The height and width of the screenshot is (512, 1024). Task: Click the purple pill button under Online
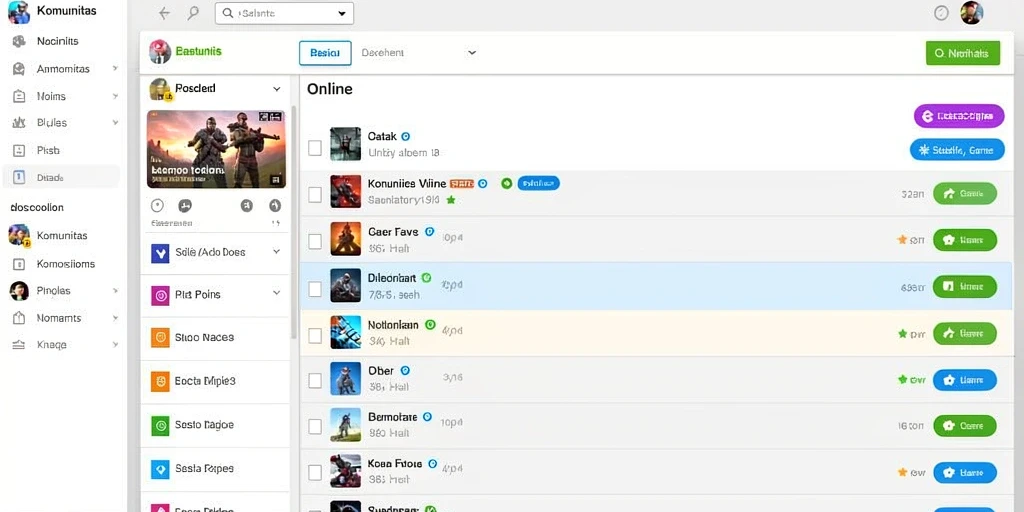(x=959, y=116)
